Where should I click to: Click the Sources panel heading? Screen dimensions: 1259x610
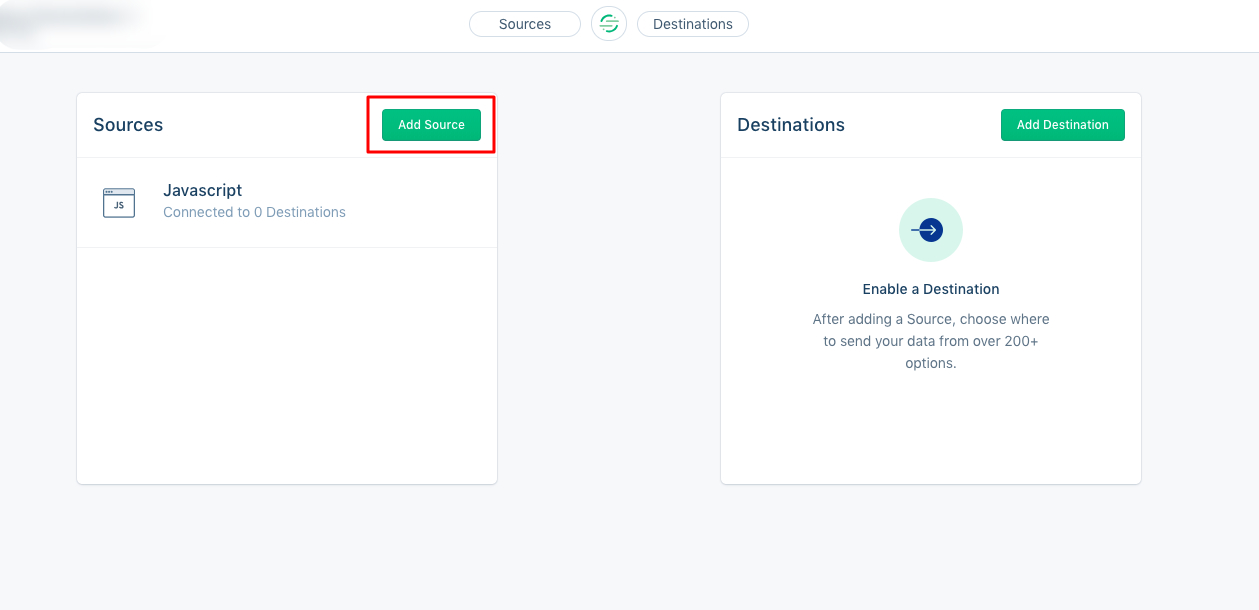[128, 125]
